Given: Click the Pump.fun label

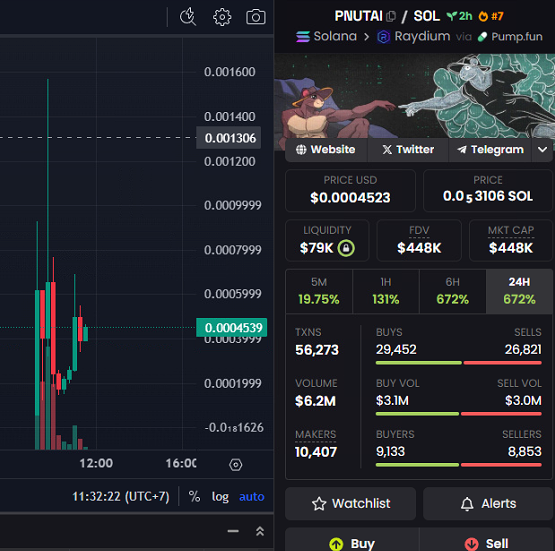Looking at the screenshot, I should (x=510, y=36).
